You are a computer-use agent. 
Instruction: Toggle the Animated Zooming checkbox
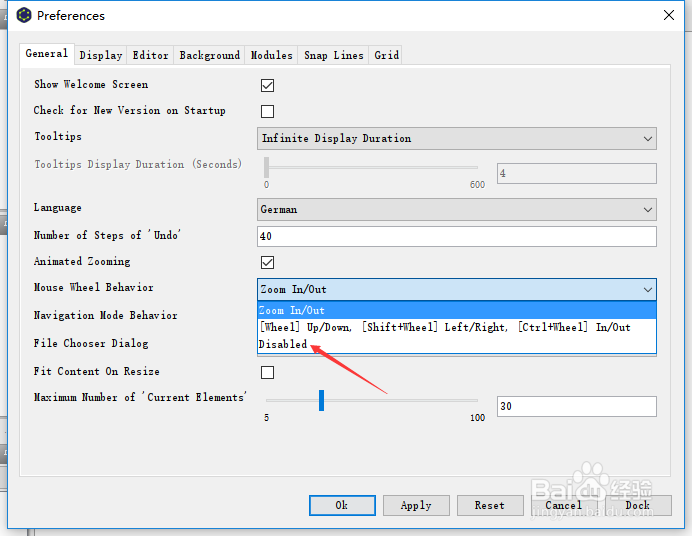(x=267, y=262)
